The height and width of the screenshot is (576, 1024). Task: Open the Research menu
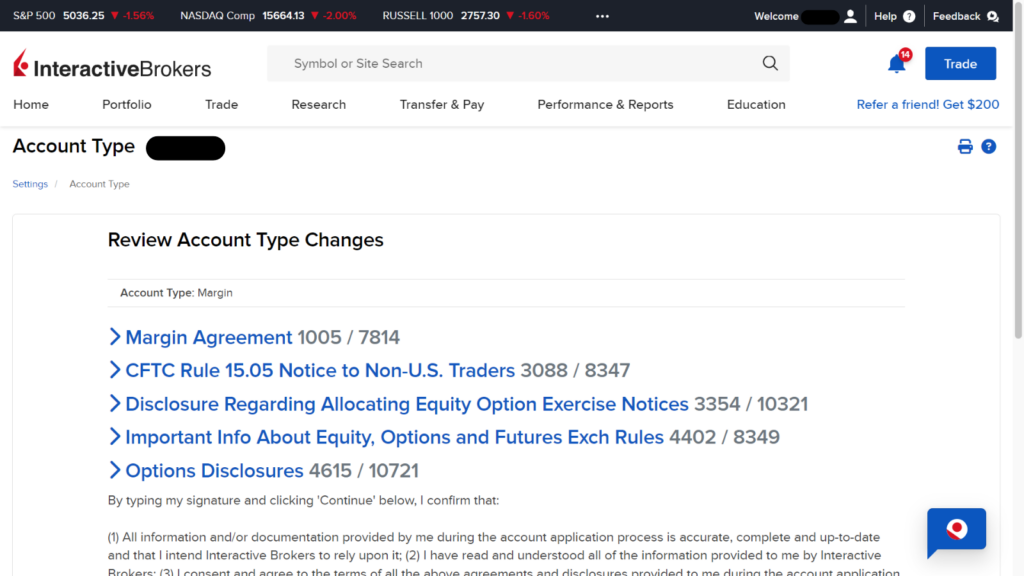click(x=319, y=104)
